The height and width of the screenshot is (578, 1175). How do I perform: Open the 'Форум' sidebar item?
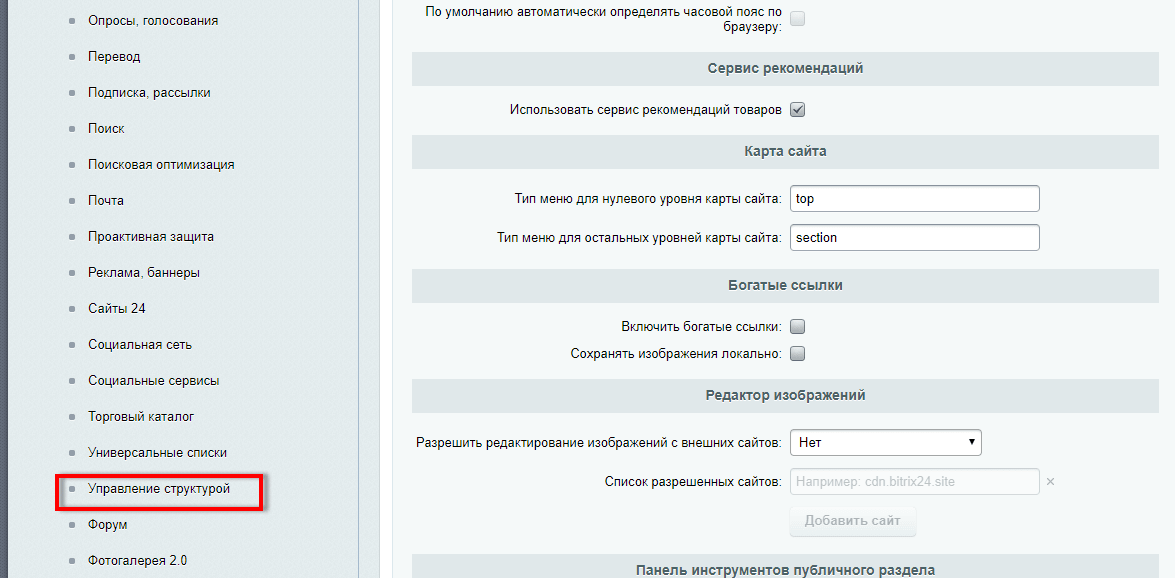click(x=107, y=525)
